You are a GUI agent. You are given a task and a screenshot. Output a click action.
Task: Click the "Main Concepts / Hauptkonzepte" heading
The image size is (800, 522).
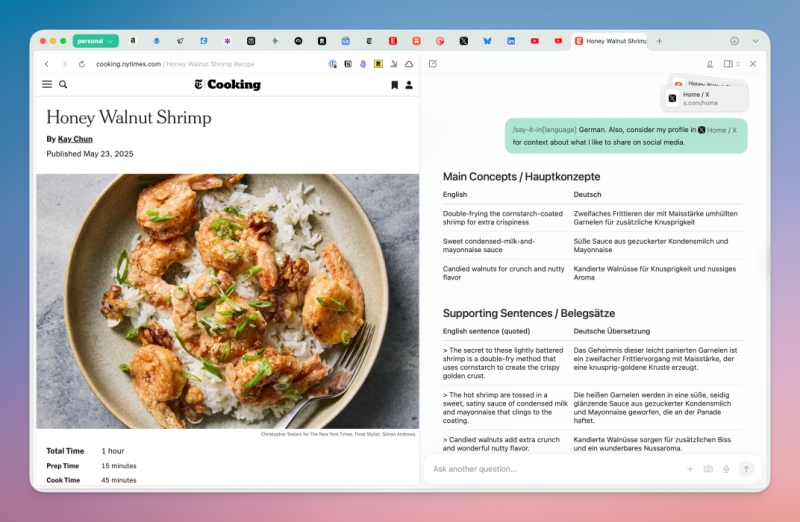tap(521, 177)
